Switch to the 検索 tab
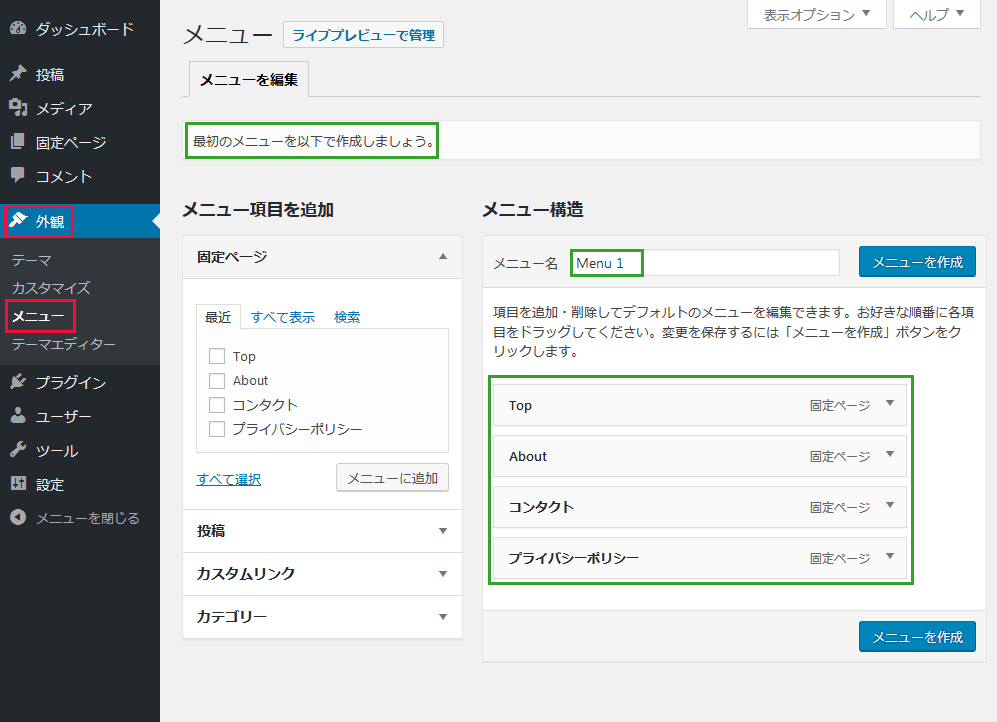This screenshot has width=997, height=722. pos(347,317)
